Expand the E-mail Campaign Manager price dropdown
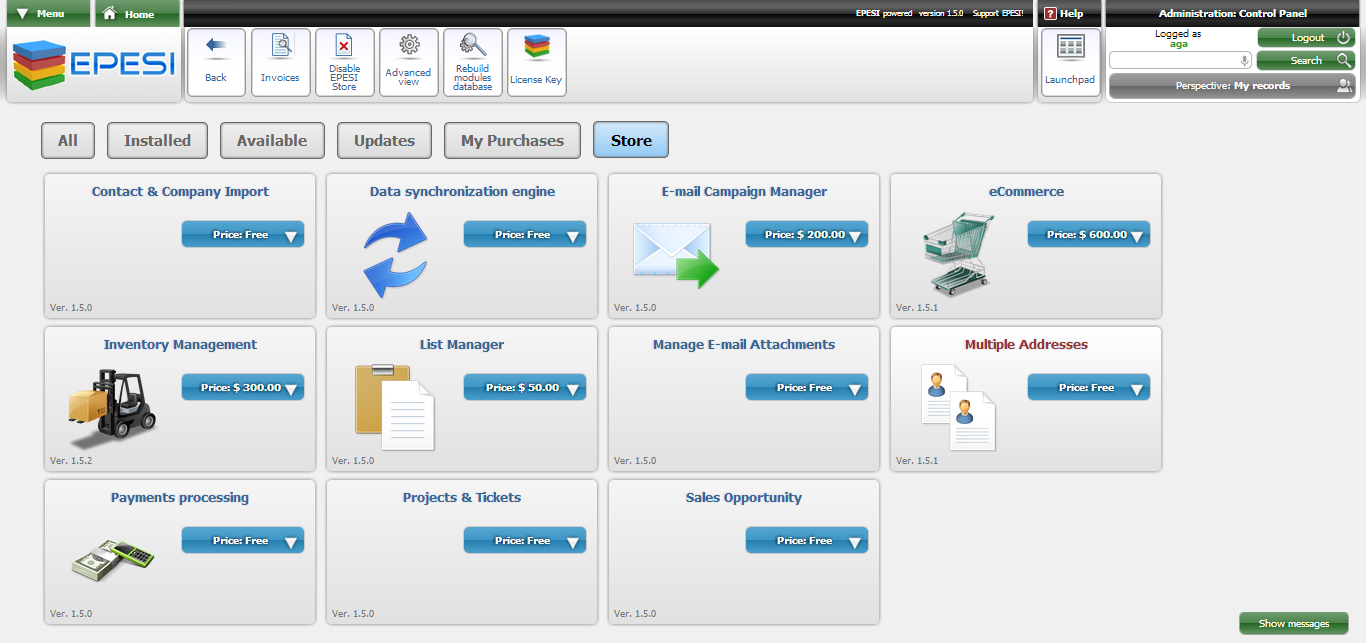Image resolution: width=1366 pixels, height=643 pixels. (806, 235)
